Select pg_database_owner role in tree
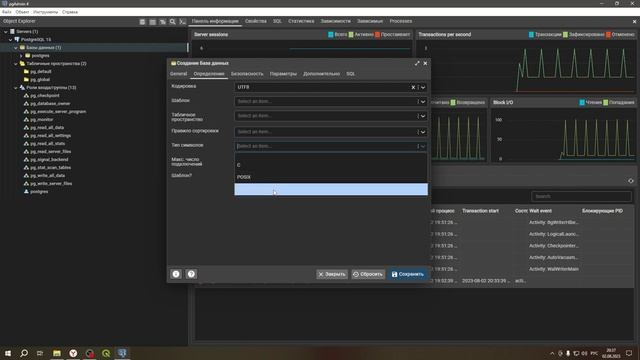 pyautogui.click(x=50, y=104)
